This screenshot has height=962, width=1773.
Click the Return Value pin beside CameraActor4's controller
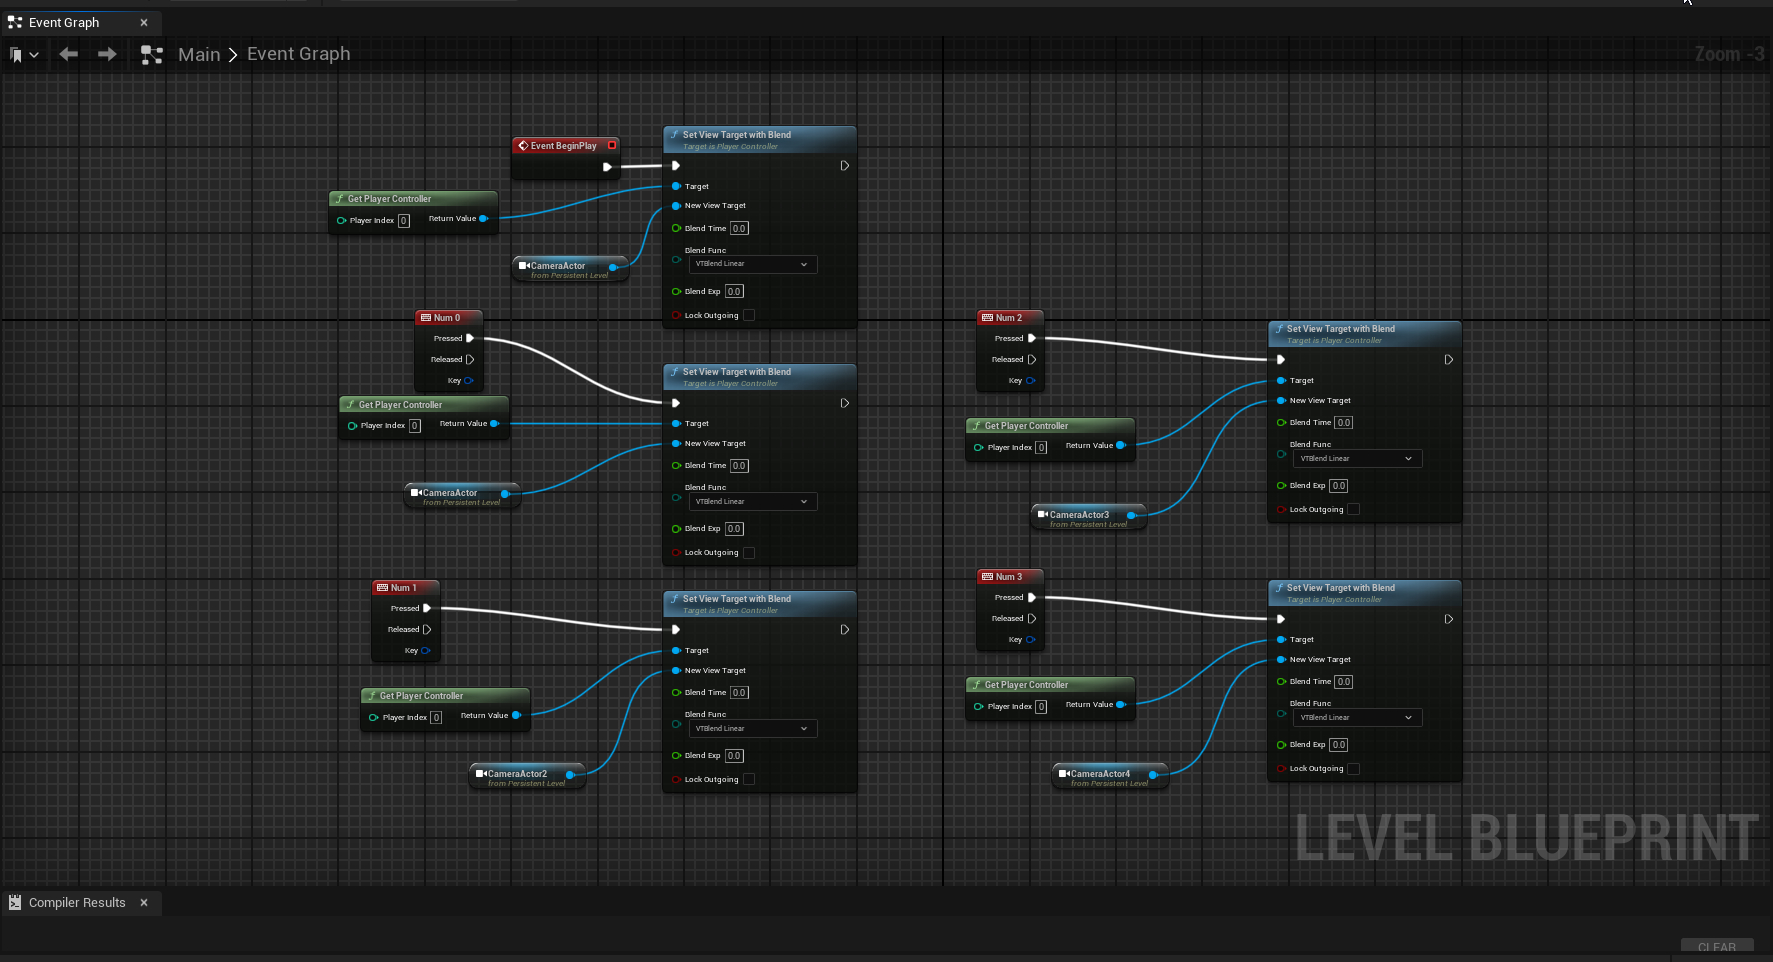pos(1120,705)
